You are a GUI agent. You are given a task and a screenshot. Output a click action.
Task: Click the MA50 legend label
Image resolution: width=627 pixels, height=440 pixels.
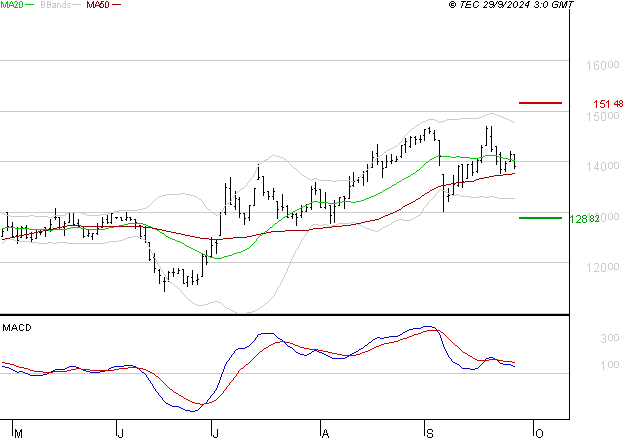(x=98, y=5)
